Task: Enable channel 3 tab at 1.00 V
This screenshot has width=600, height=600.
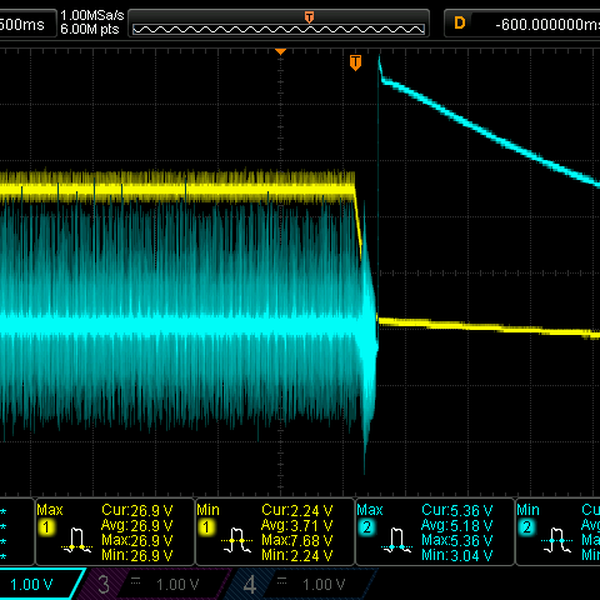Action: 151,584
